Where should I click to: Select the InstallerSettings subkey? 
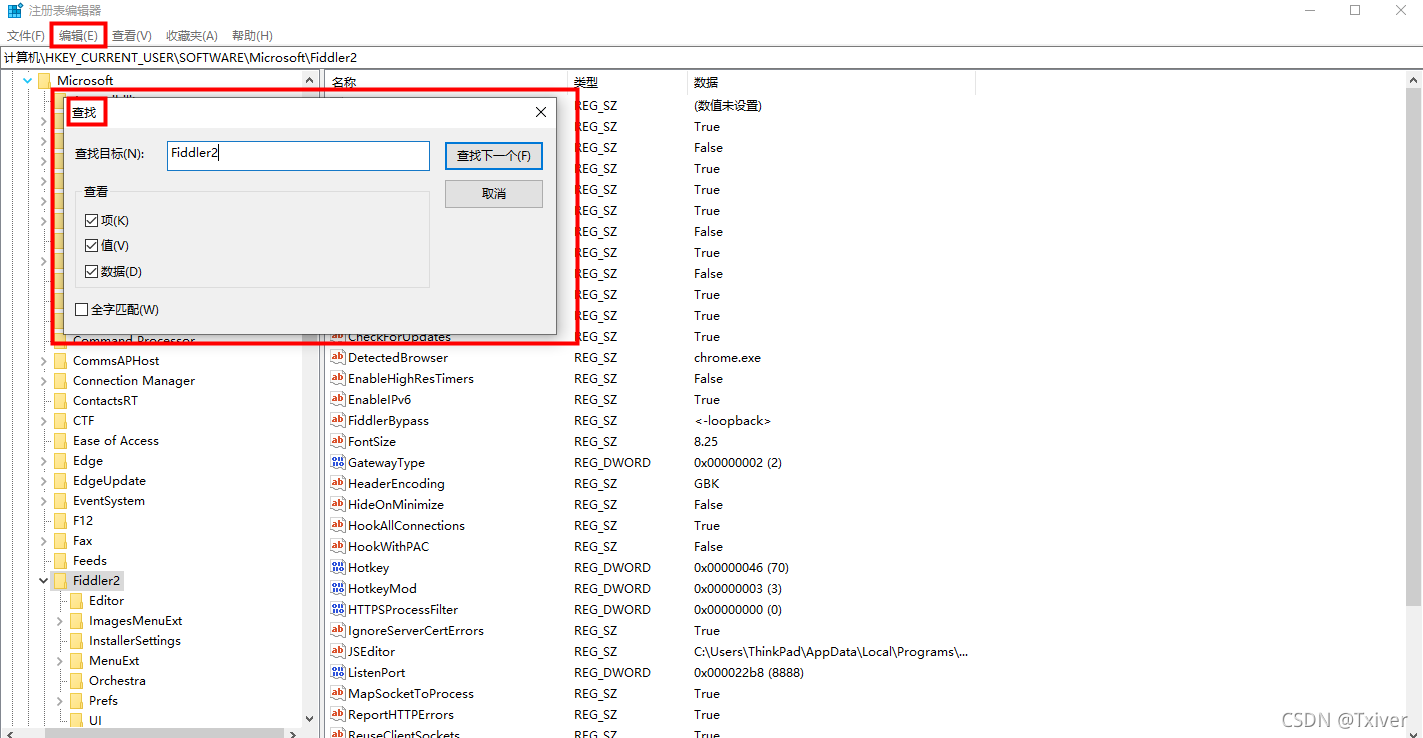pos(135,640)
